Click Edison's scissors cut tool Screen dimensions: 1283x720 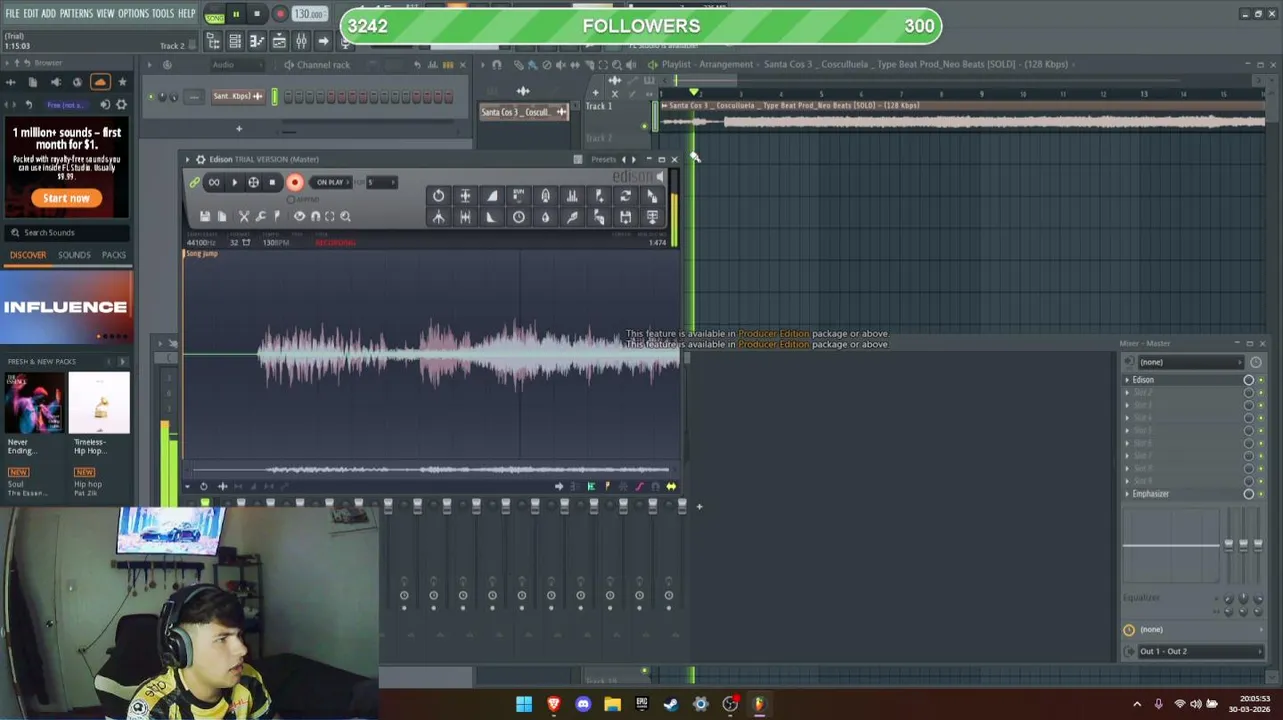point(243,216)
